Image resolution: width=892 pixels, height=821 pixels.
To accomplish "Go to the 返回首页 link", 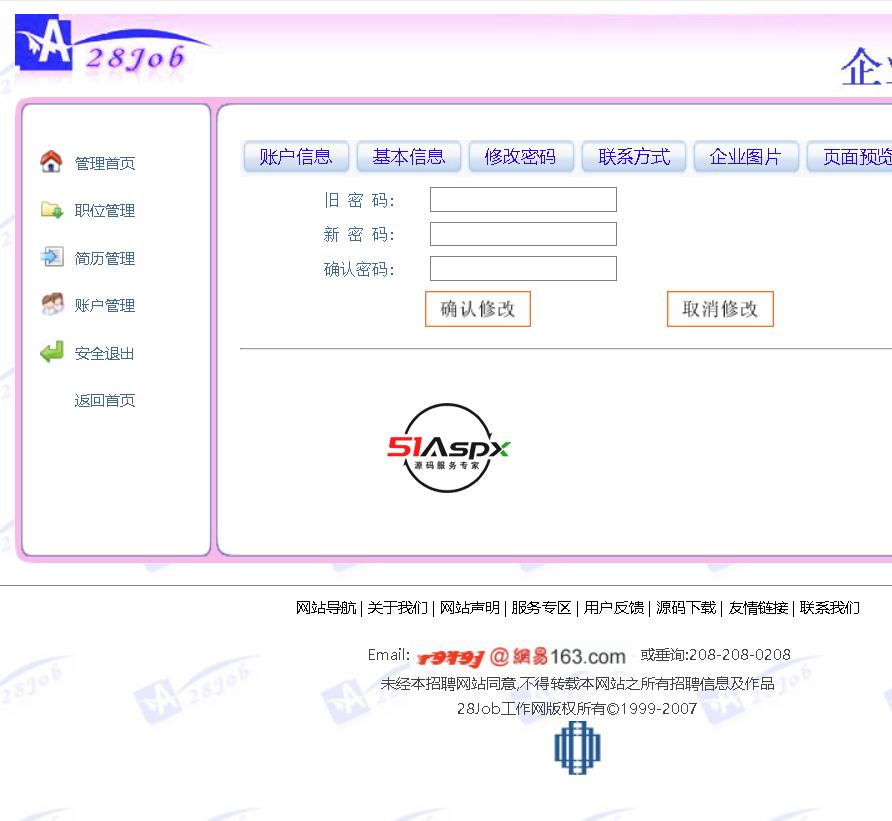I will click(x=105, y=401).
